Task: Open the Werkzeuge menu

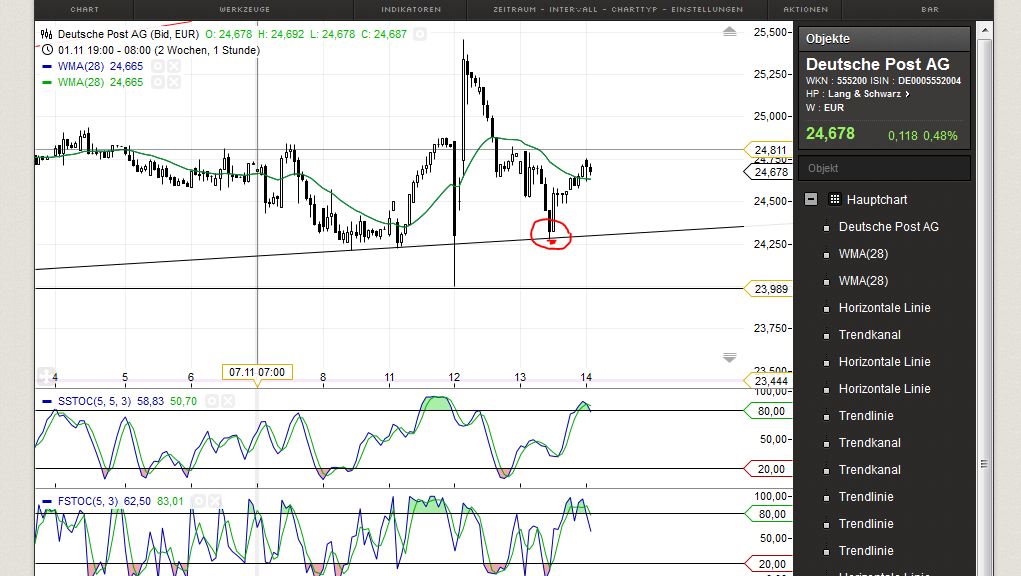Action: (x=244, y=9)
